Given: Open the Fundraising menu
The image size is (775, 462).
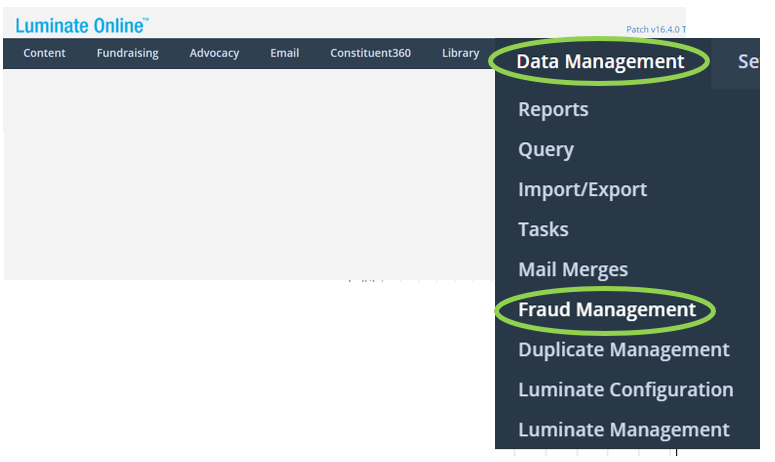Looking at the screenshot, I should [128, 53].
